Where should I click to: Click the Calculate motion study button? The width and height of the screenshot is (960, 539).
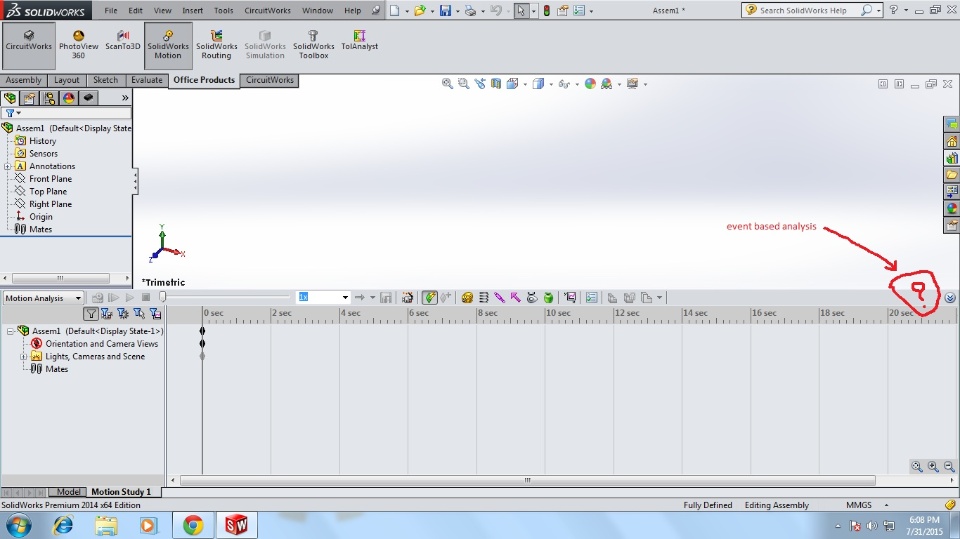tap(97, 298)
